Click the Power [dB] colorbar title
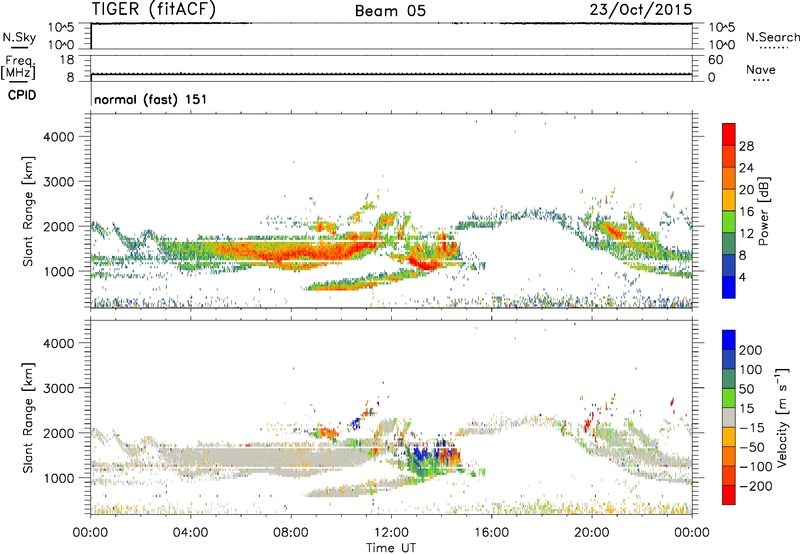Screen dimensions: 800x554 (x=764, y=211)
